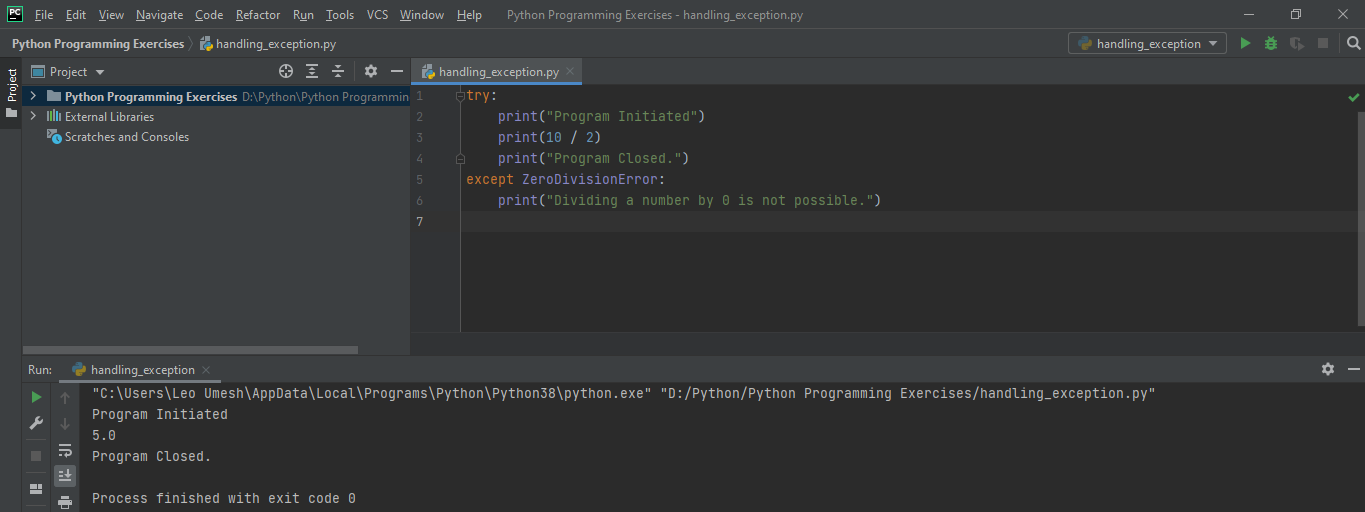1365x512 pixels.
Task: Open the View menu
Action: (112, 15)
